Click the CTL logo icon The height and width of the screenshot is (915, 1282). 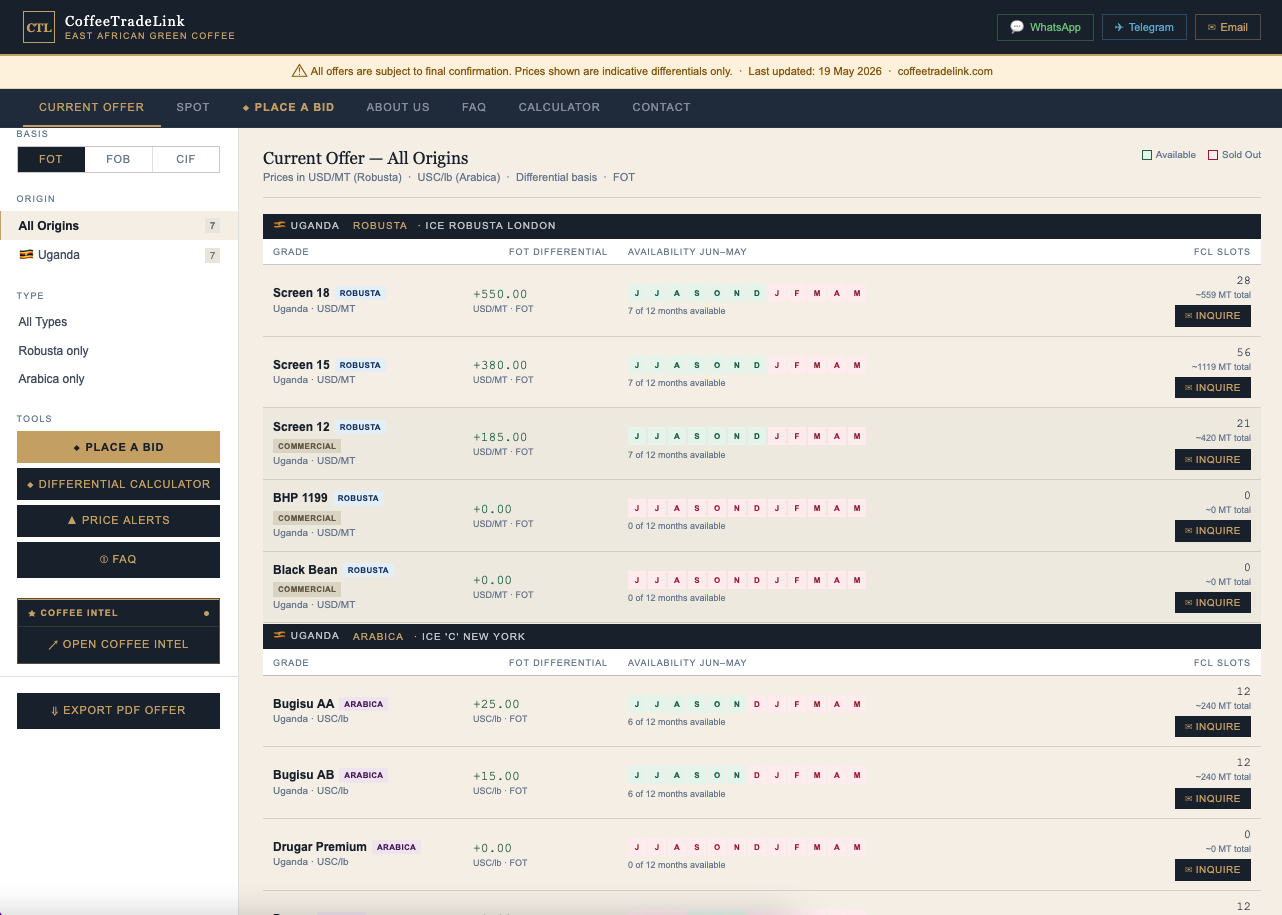coord(39,27)
